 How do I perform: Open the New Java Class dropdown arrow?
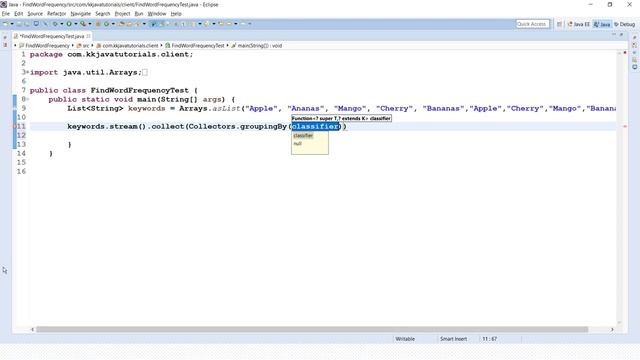pyautogui.click(x=113, y=24)
